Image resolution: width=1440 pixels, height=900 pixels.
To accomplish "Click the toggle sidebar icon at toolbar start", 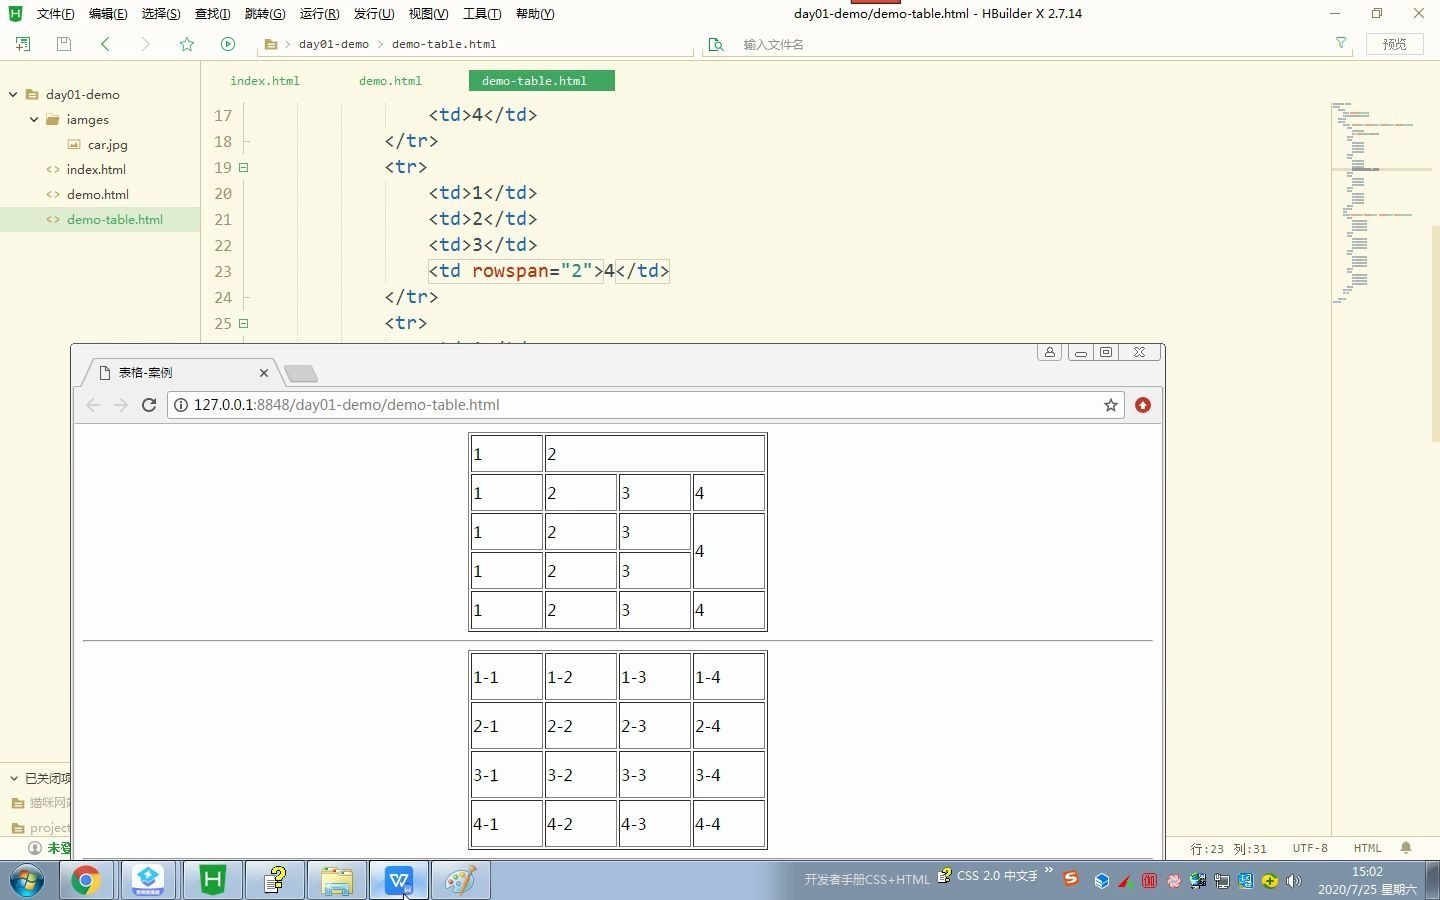I will [x=23, y=44].
